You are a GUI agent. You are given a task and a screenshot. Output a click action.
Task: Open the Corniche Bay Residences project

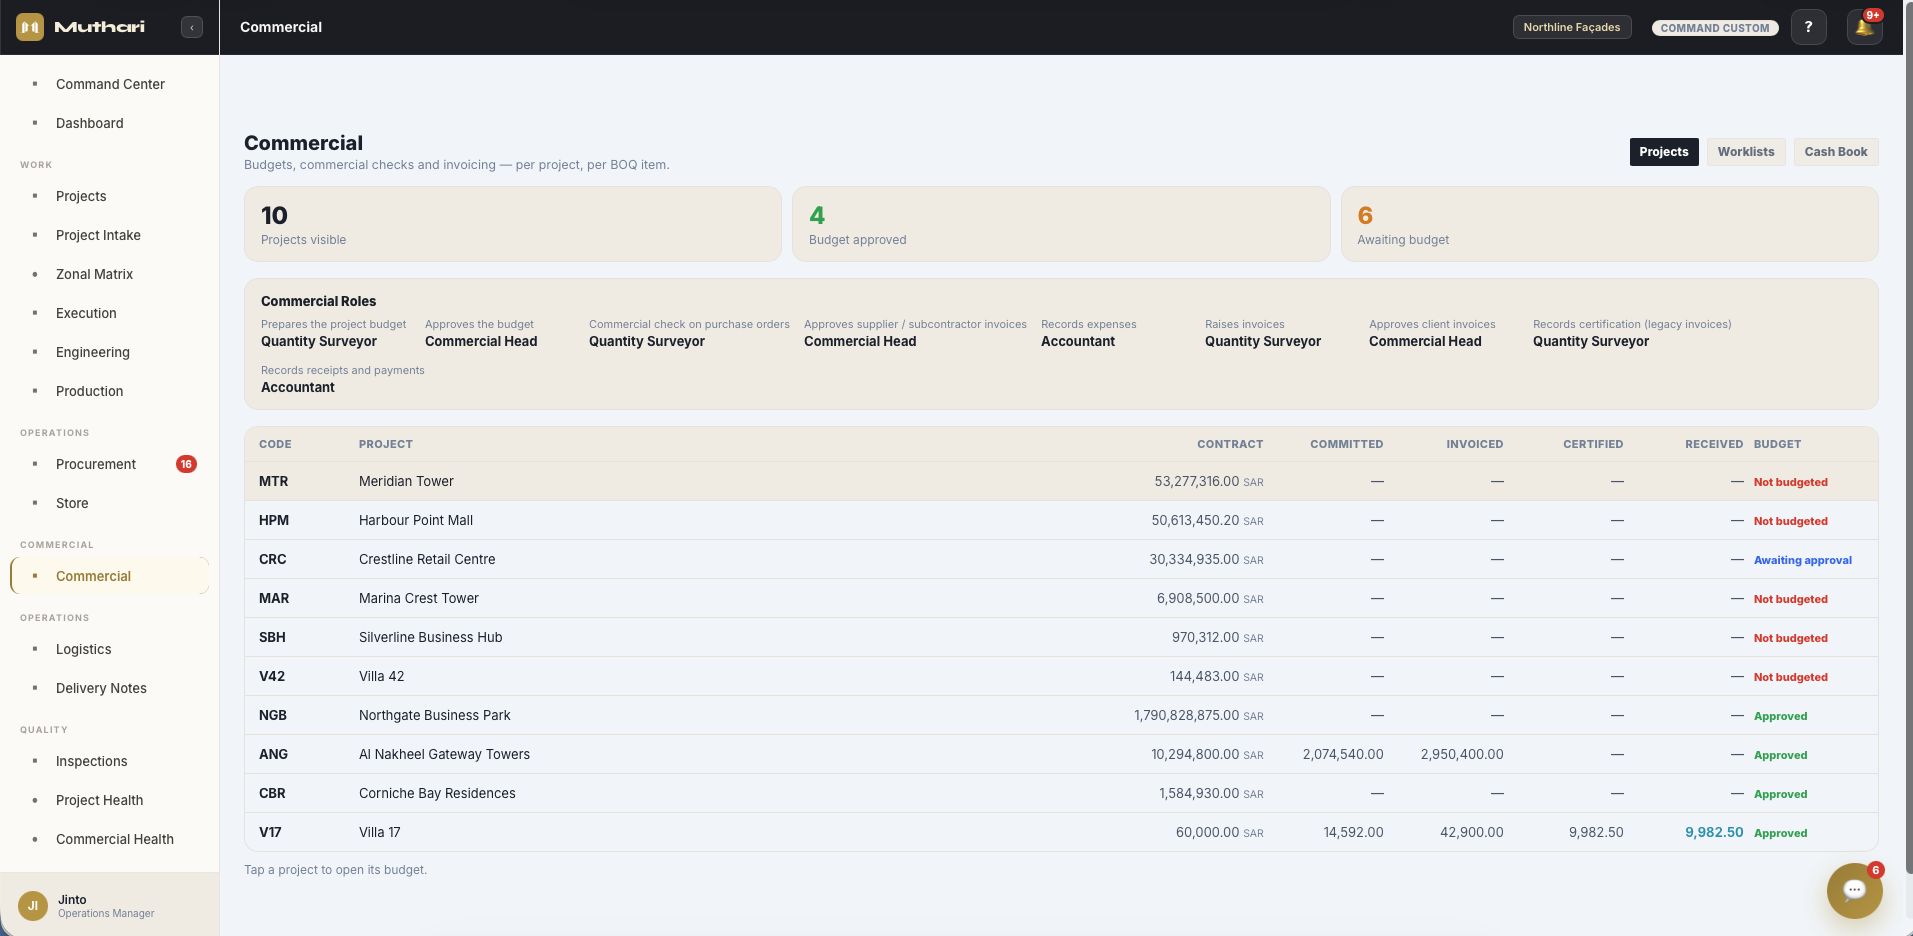point(1061,793)
